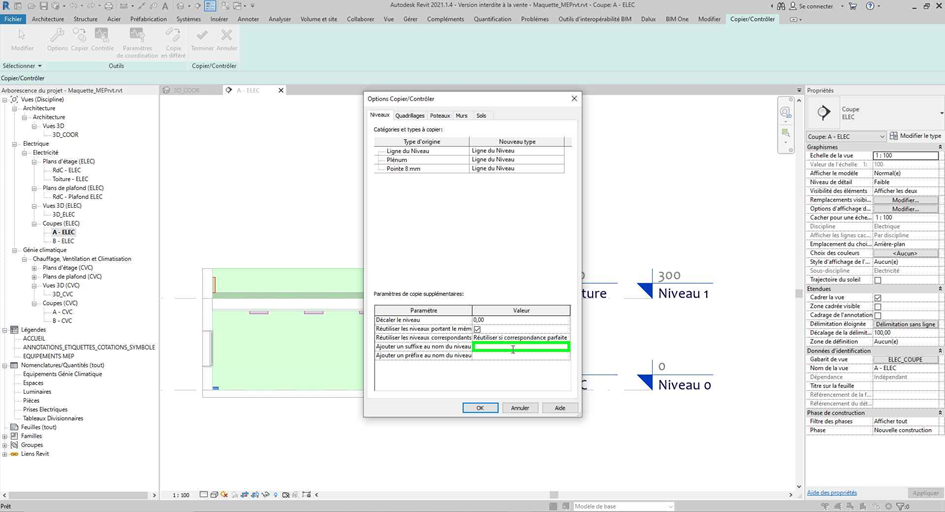Click the Contrôle tool icon in the ribbon
This screenshot has height=512, width=945.
pyautogui.click(x=102, y=35)
